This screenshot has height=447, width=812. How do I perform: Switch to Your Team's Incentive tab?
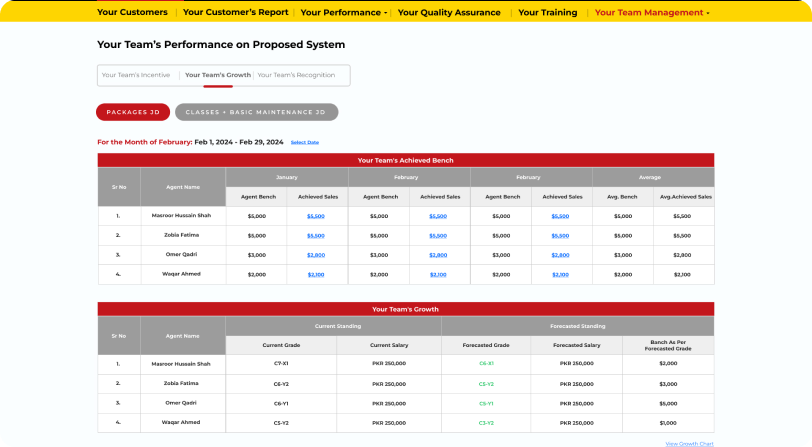click(136, 75)
